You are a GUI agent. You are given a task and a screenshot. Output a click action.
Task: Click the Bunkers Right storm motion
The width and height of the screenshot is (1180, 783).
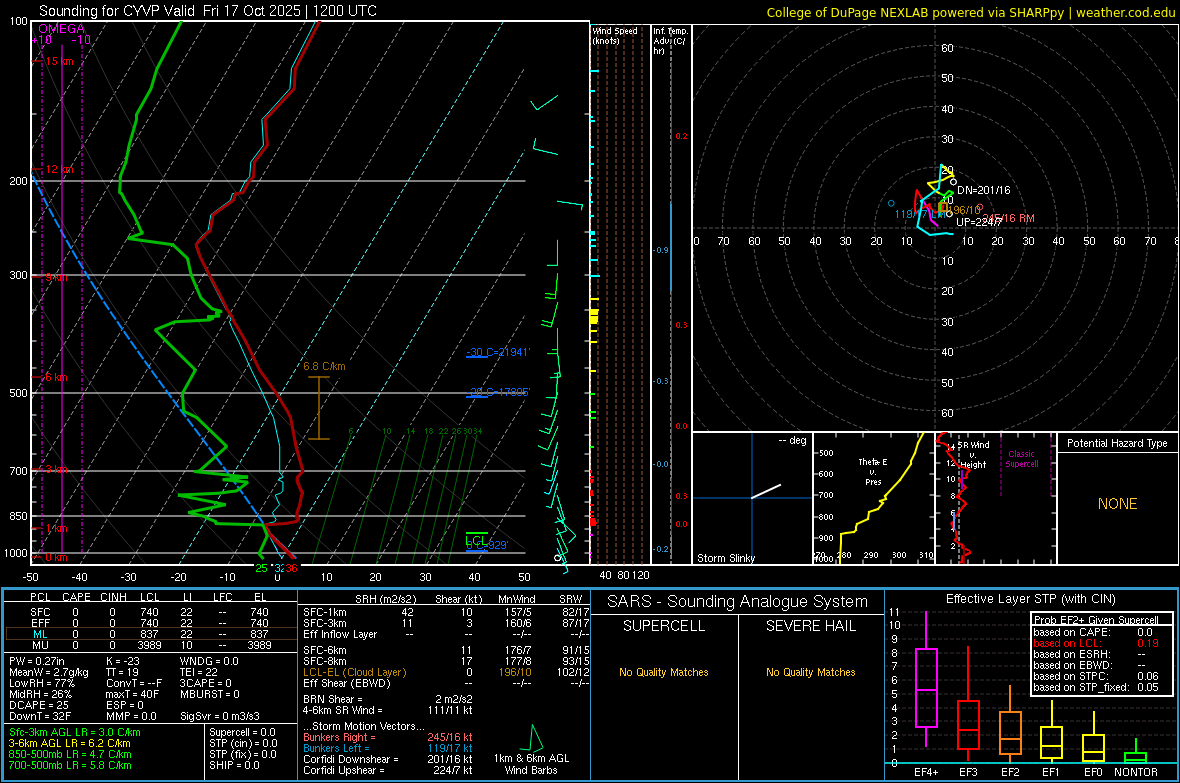click(x=387, y=738)
